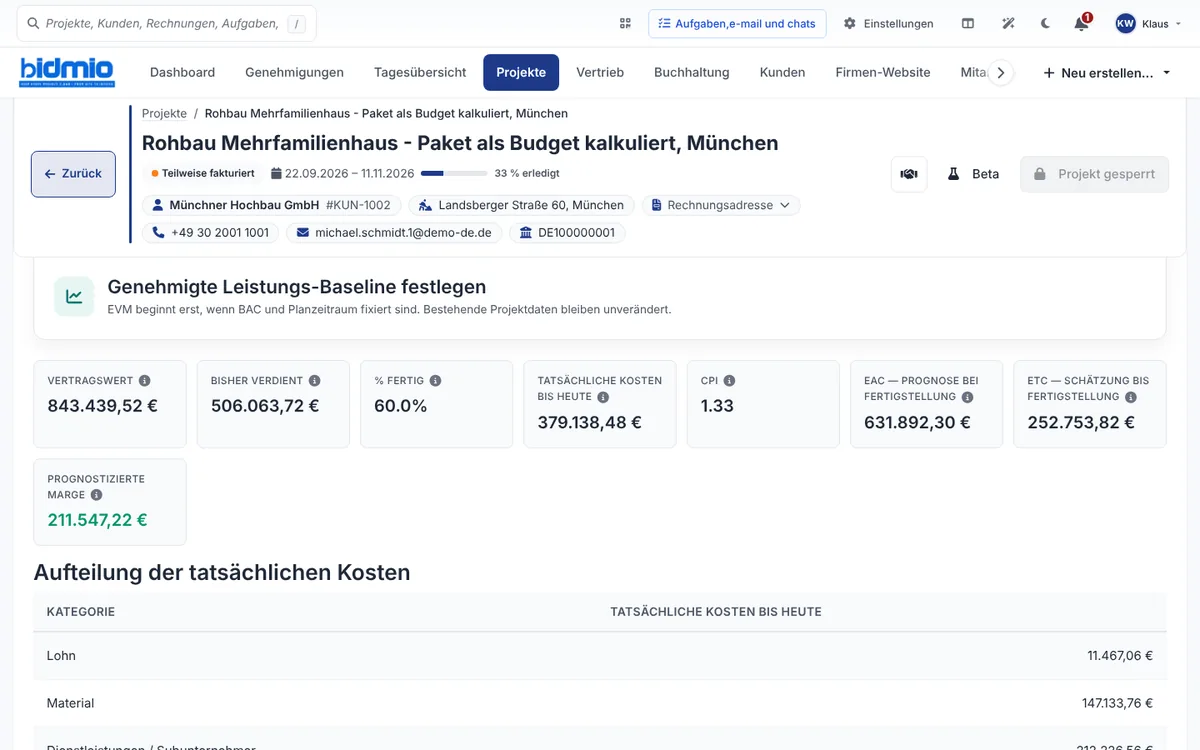The image size is (1200, 750).
Task: Toggle the split layout panel icon
Action: pos(968,23)
